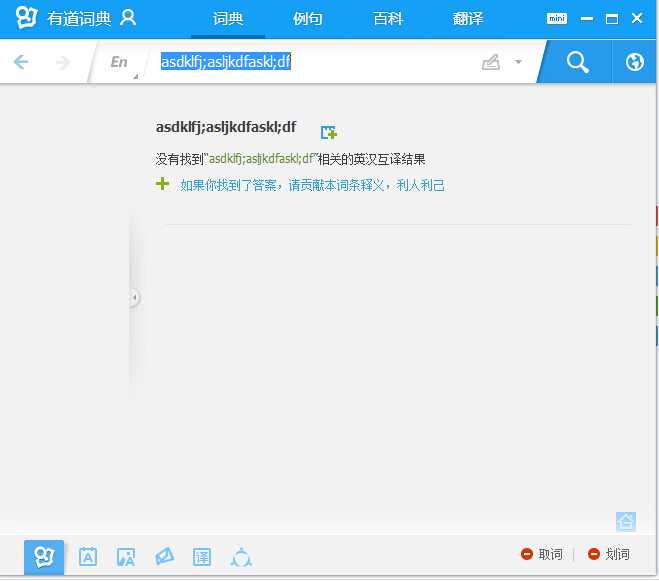Select the dictionary icon in bottom toolbar
The image size is (659, 581).
click(44, 557)
